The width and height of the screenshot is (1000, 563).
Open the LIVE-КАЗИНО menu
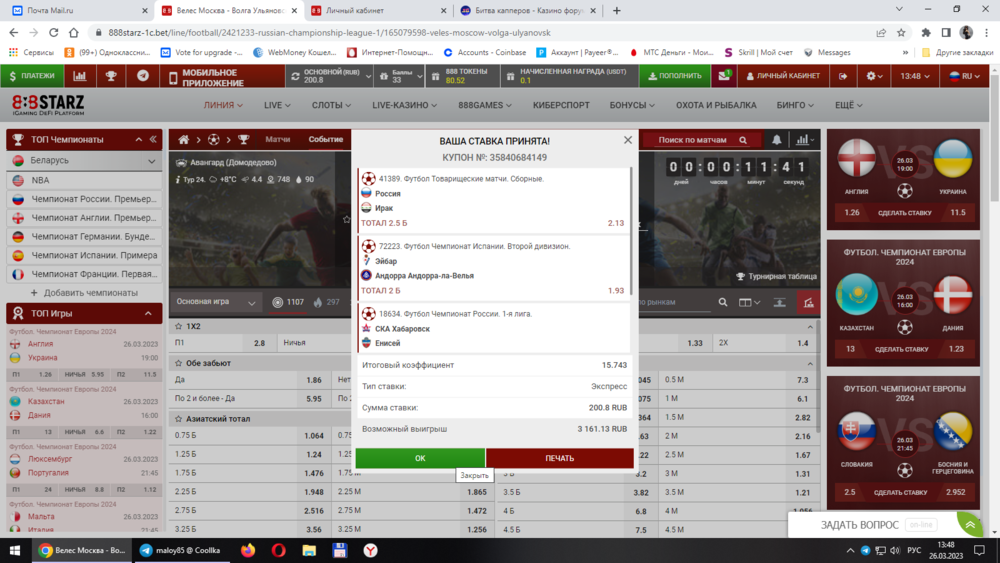pyautogui.click(x=404, y=105)
